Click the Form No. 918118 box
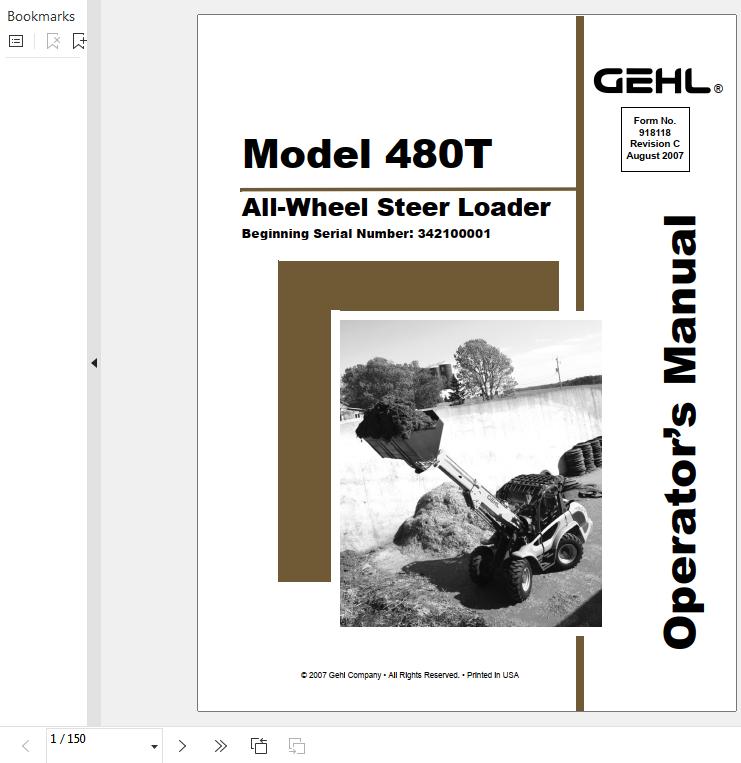This screenshot has height=763, width=741. coord(655,139)
